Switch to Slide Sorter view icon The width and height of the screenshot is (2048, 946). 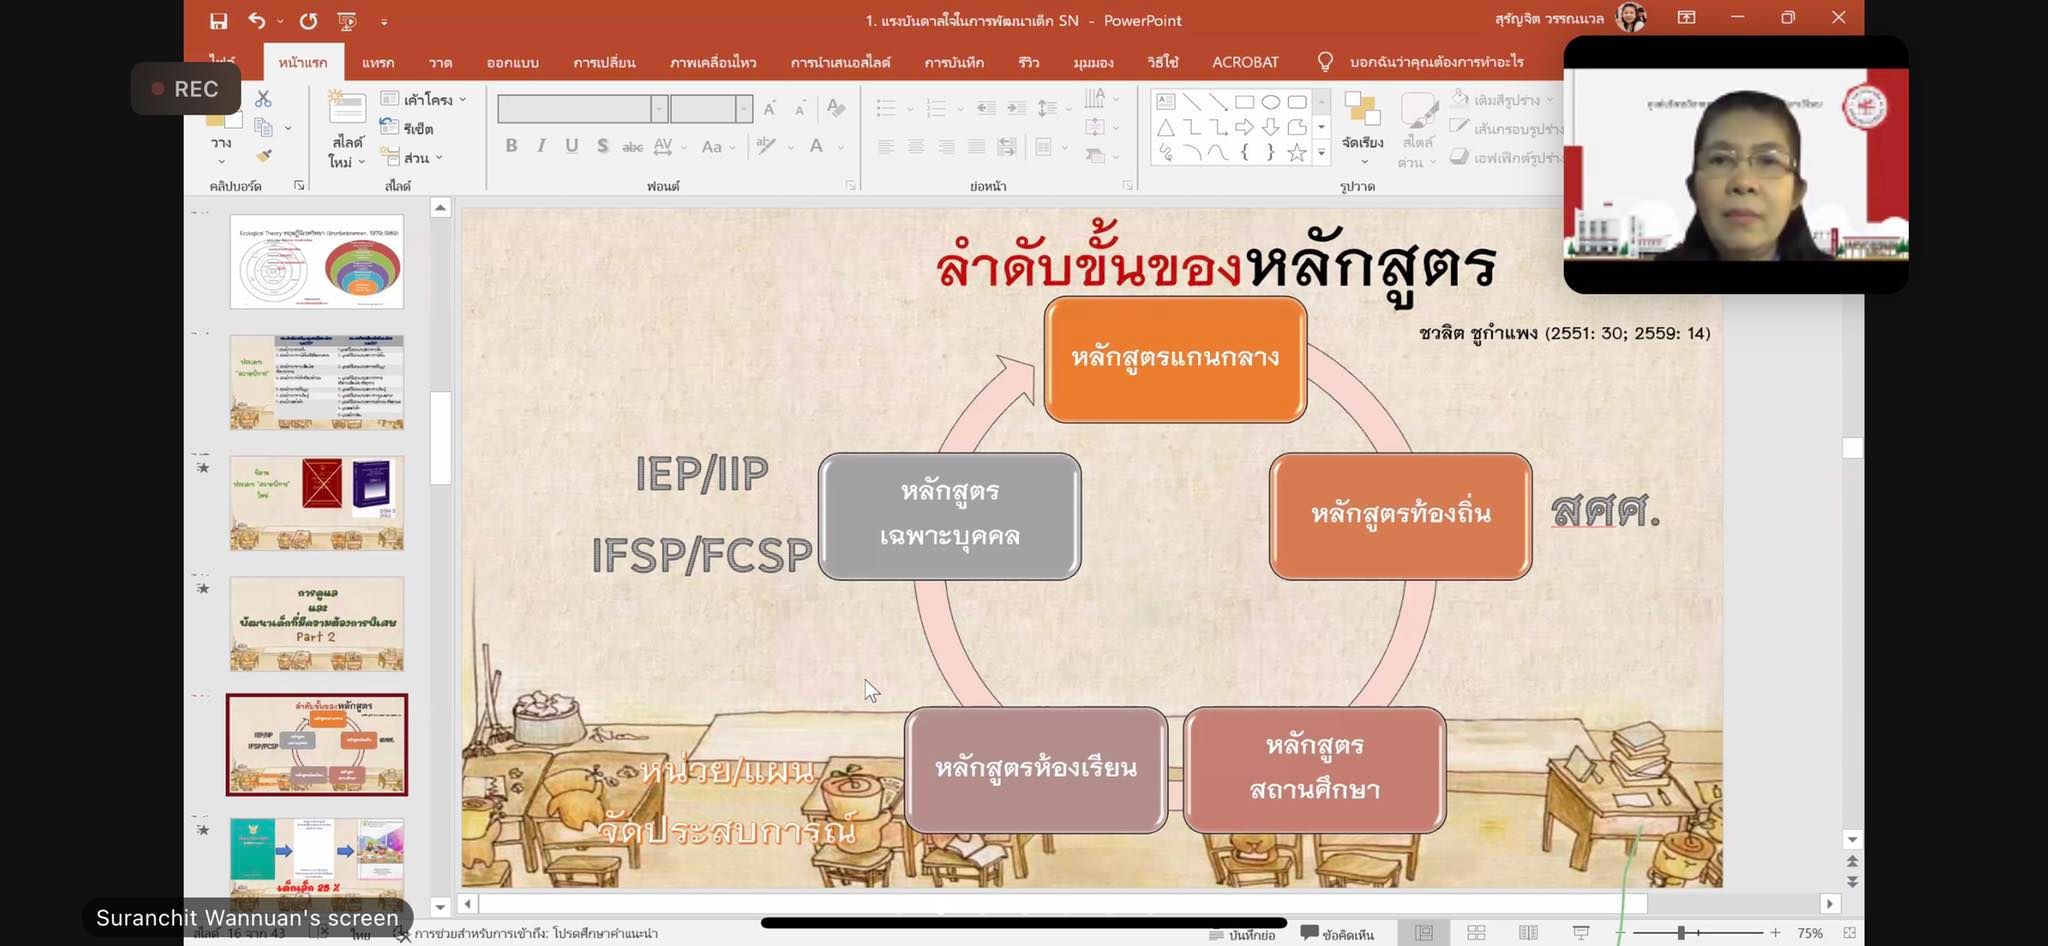pos(1476,933)
